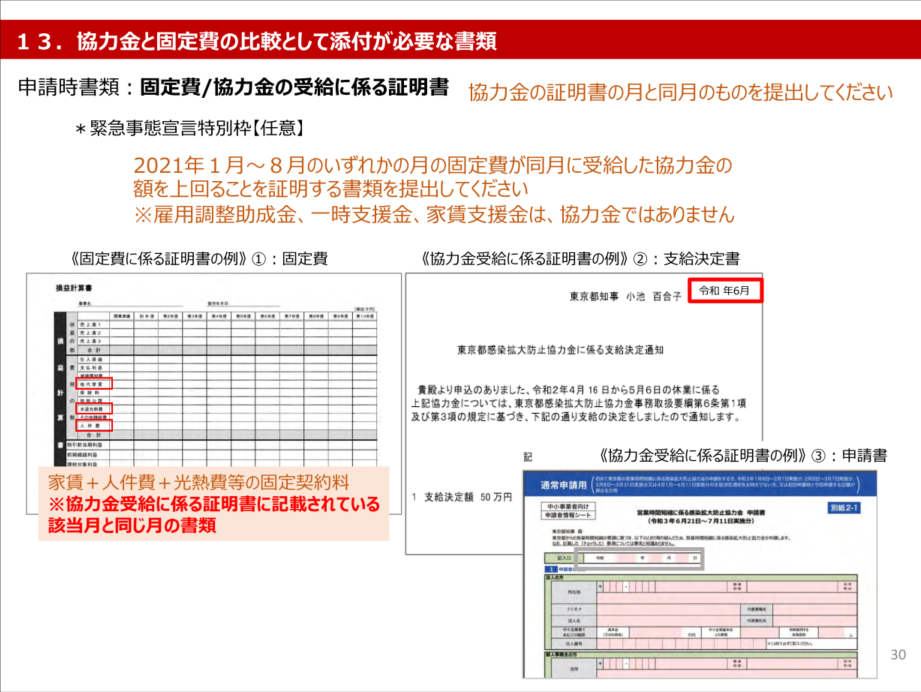The width and height of the screenshot is (921, 692).
Task: Click caption '《協力金受給に係る証明書の例》②：支給決定書'
Action: click(579, 258)
